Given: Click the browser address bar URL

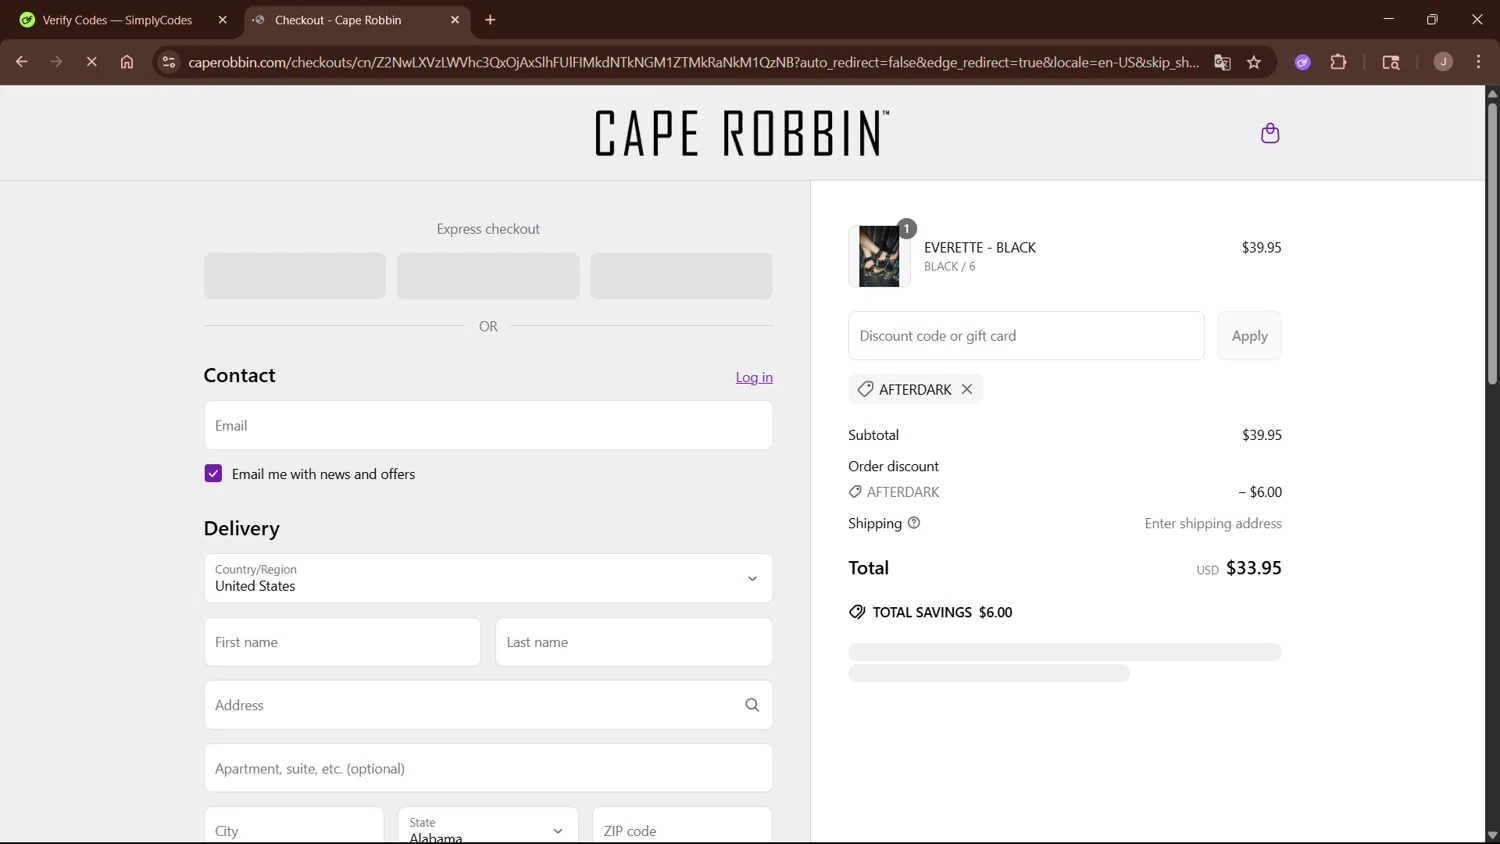Looking at the screenshot, I should point(693,62).
